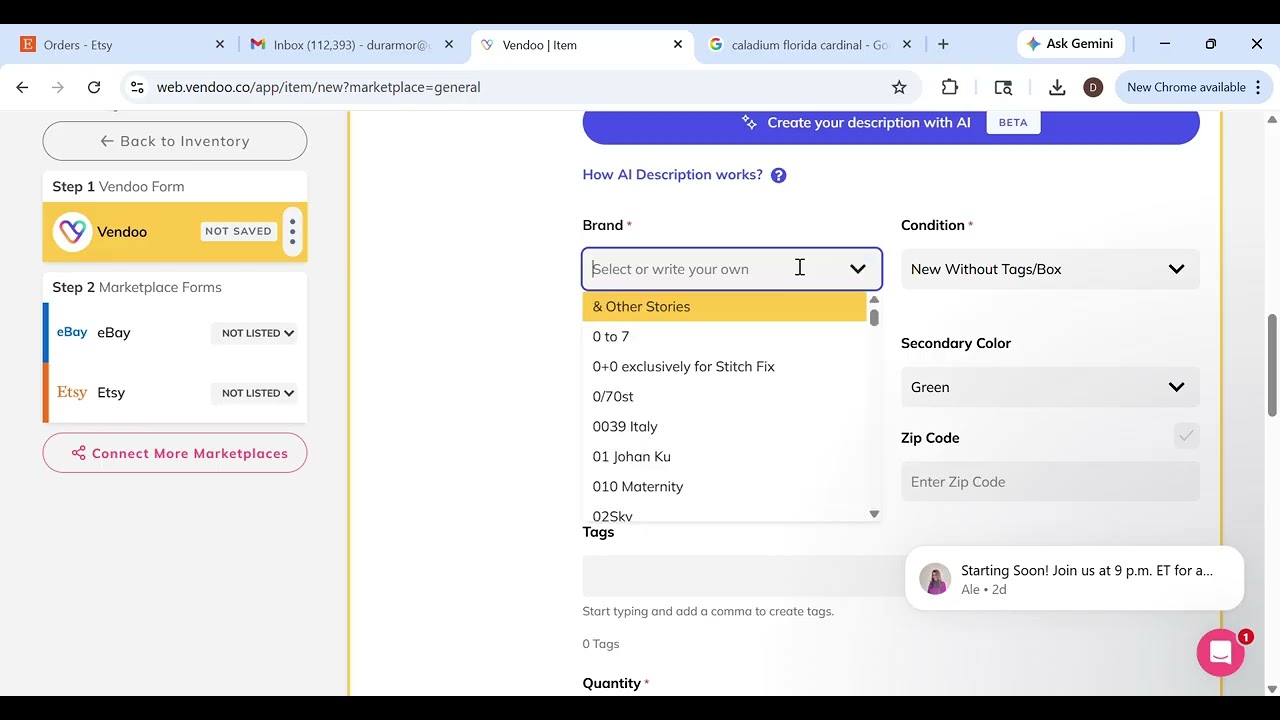1280x720 pixels.
Task: Close the caladium florida cardinal tab
Action: click(907, 45)
